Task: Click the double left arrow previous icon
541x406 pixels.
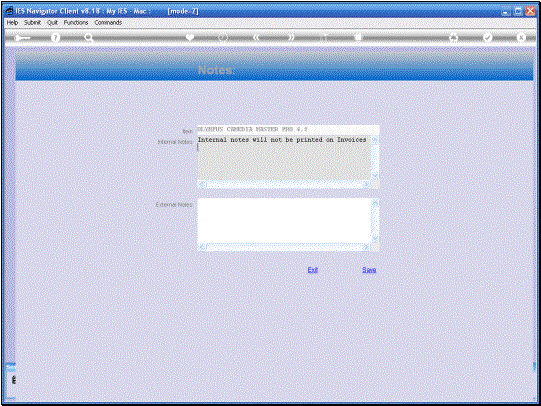Action: pos(256,37)
